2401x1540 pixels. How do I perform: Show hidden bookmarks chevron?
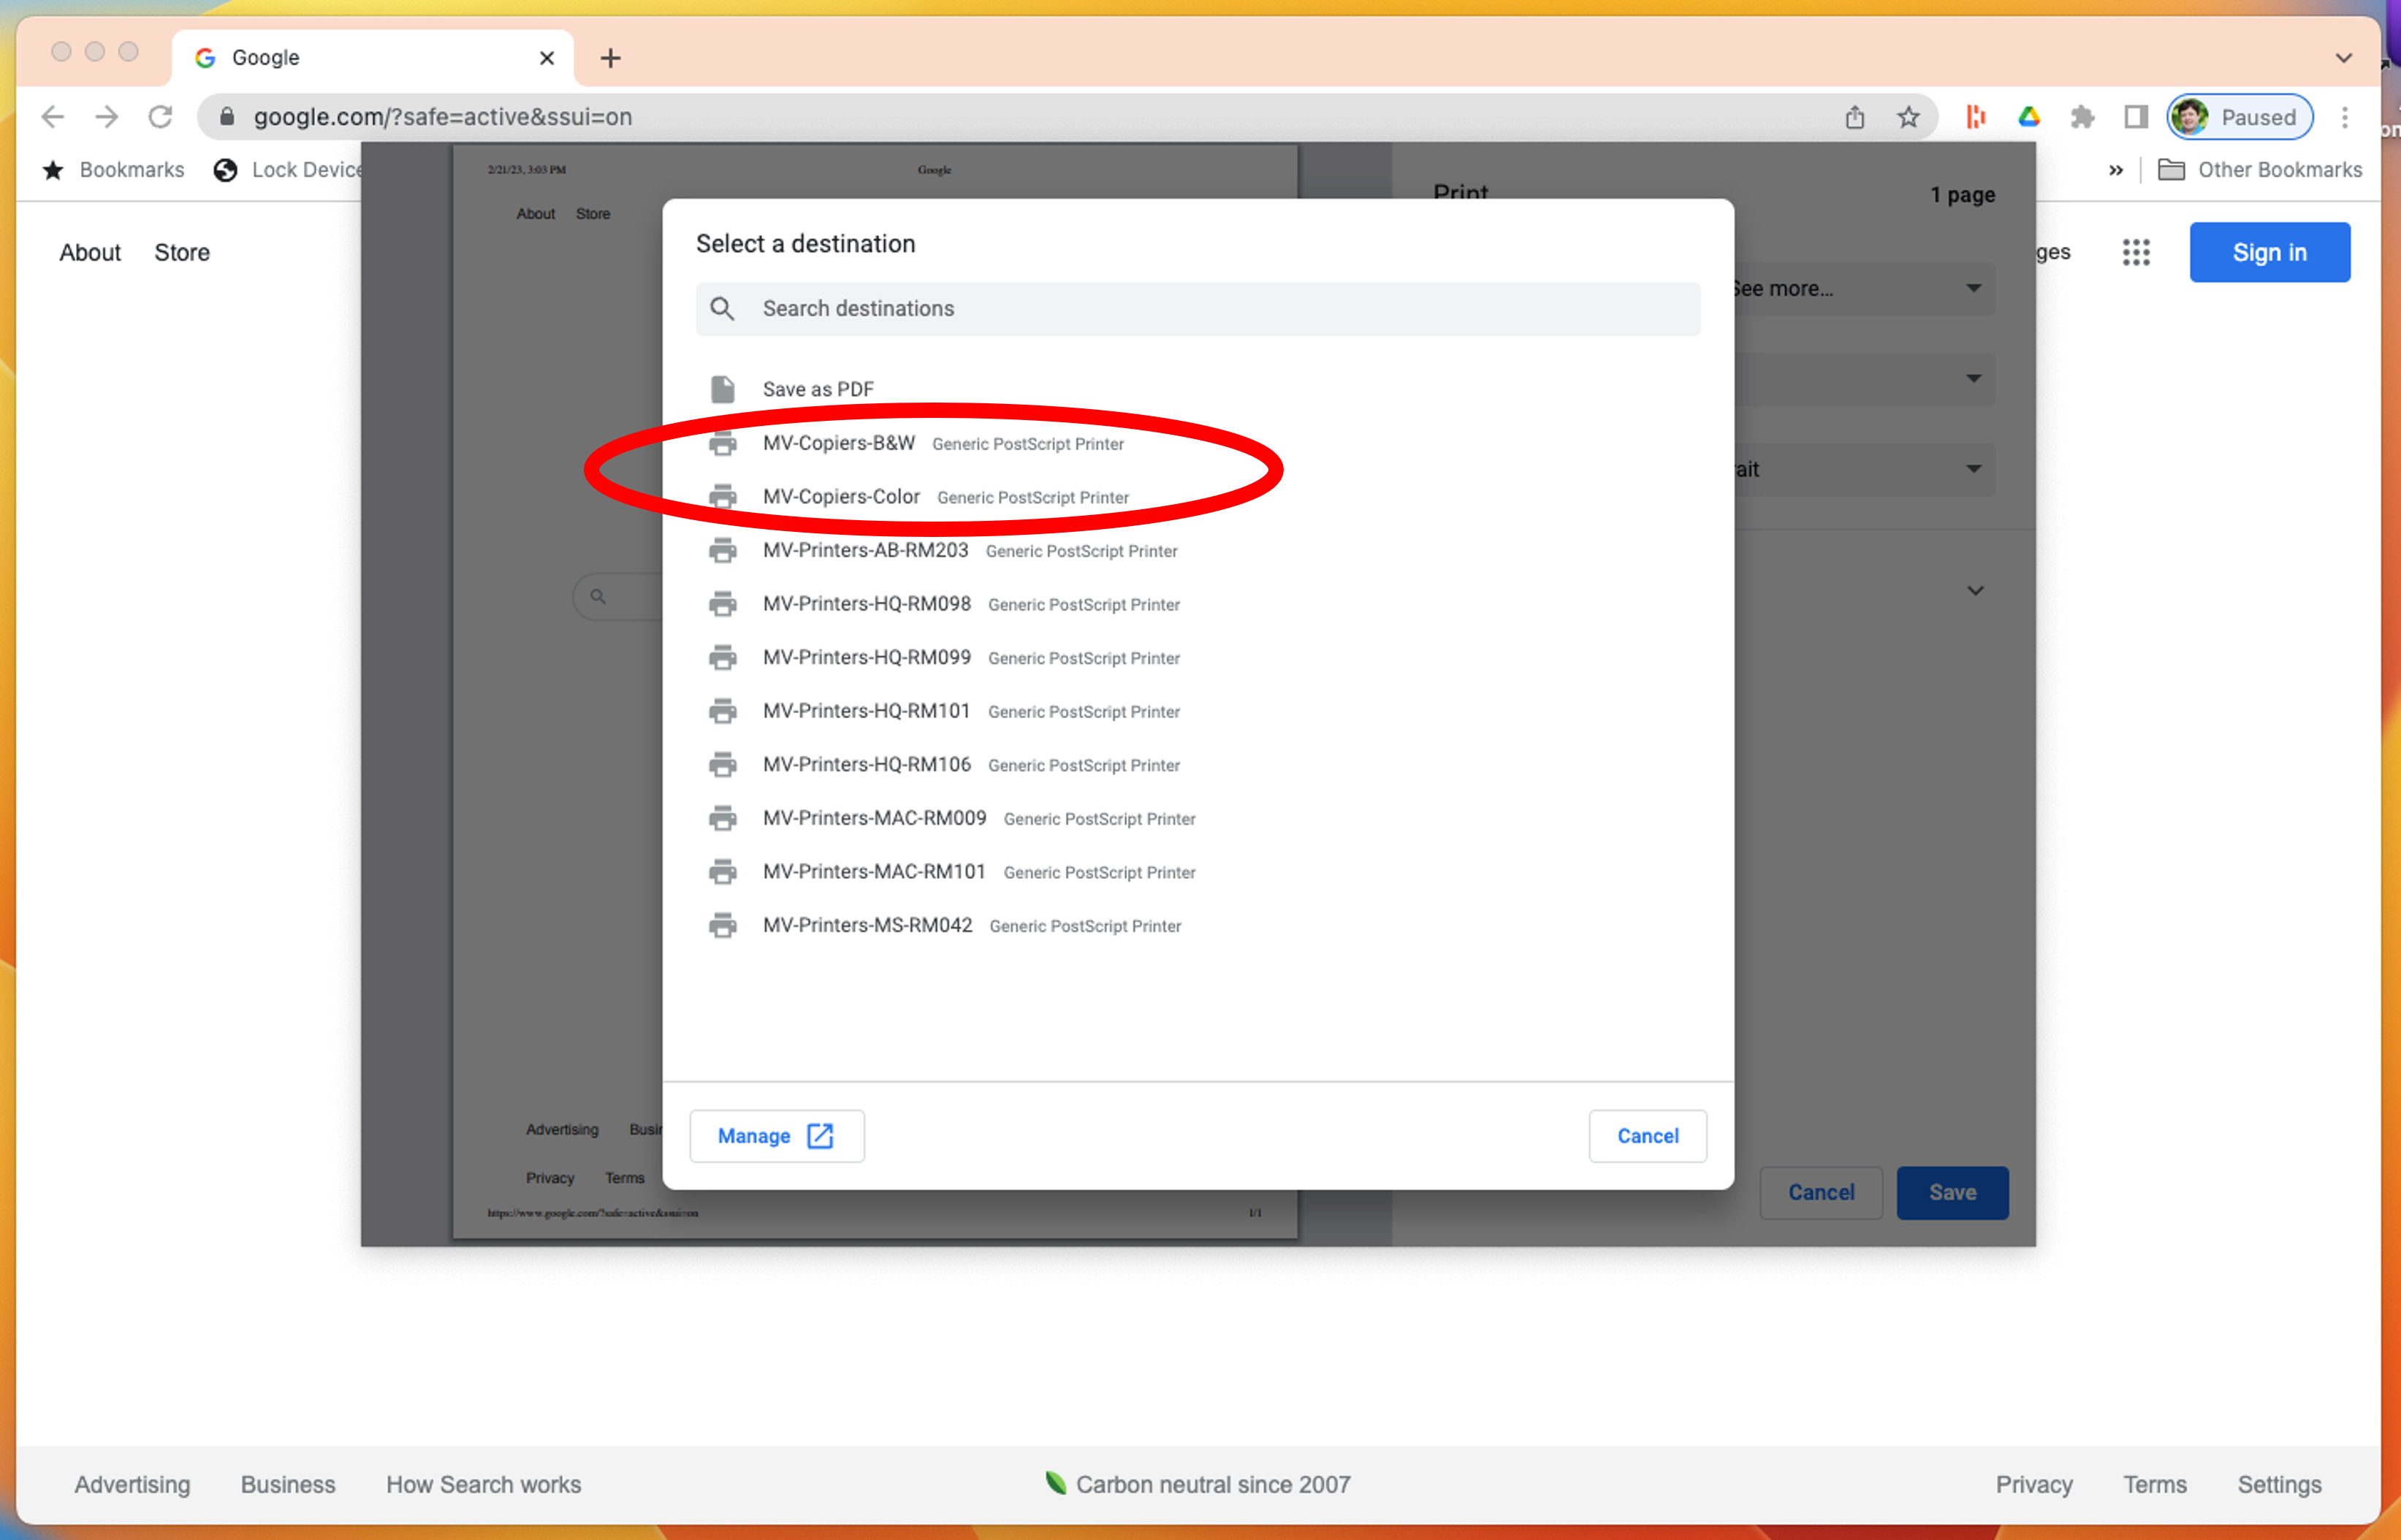(2115, 170)
